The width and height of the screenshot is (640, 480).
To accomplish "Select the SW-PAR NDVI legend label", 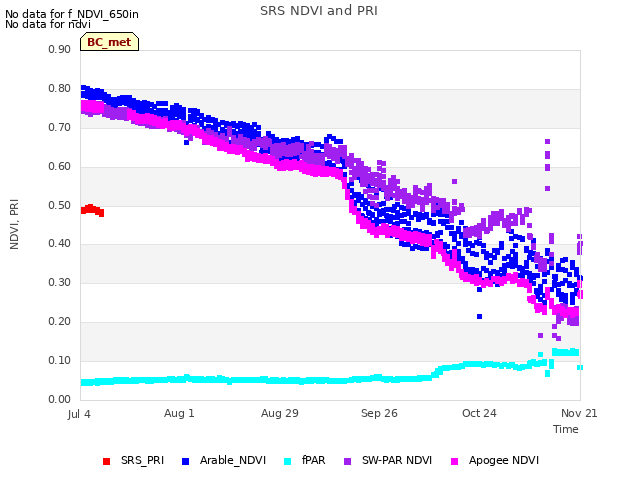I will tap(397, 460).
